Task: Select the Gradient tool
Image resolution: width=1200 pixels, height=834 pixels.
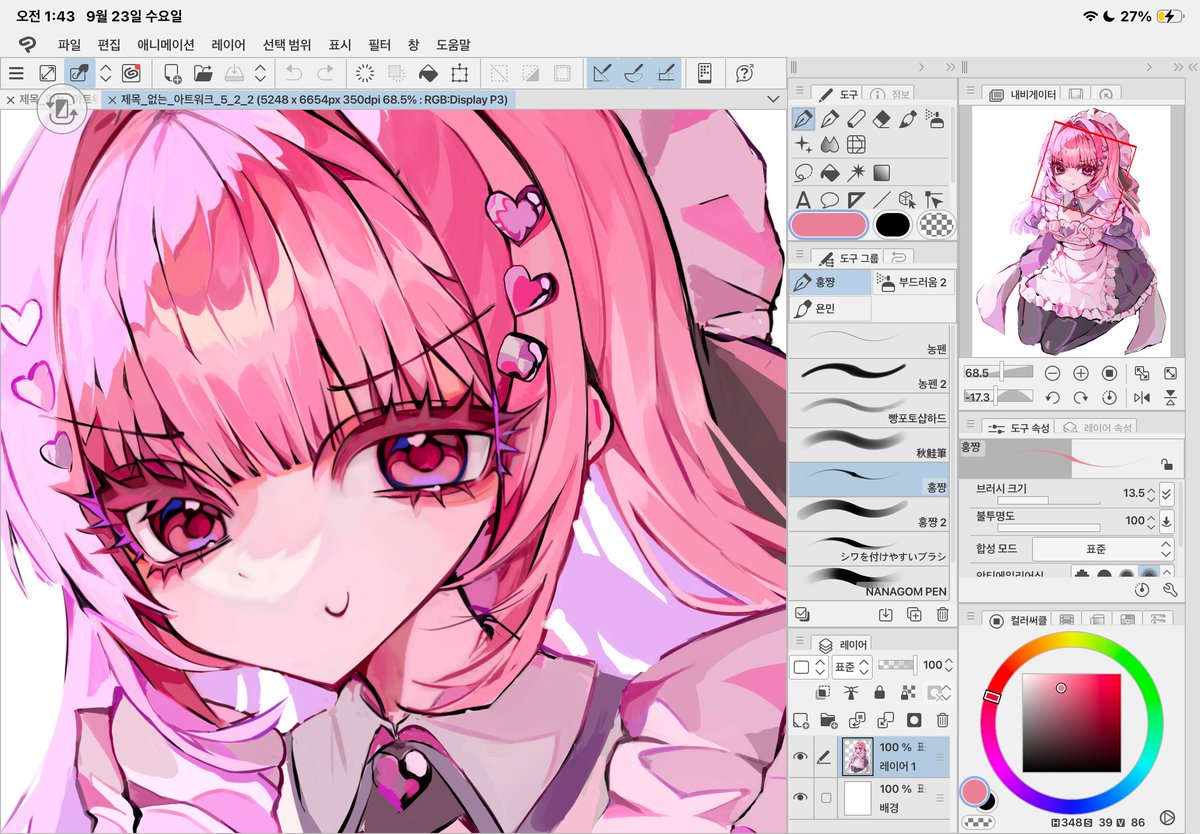Action: pyautogui.click(x=881, y=172)
